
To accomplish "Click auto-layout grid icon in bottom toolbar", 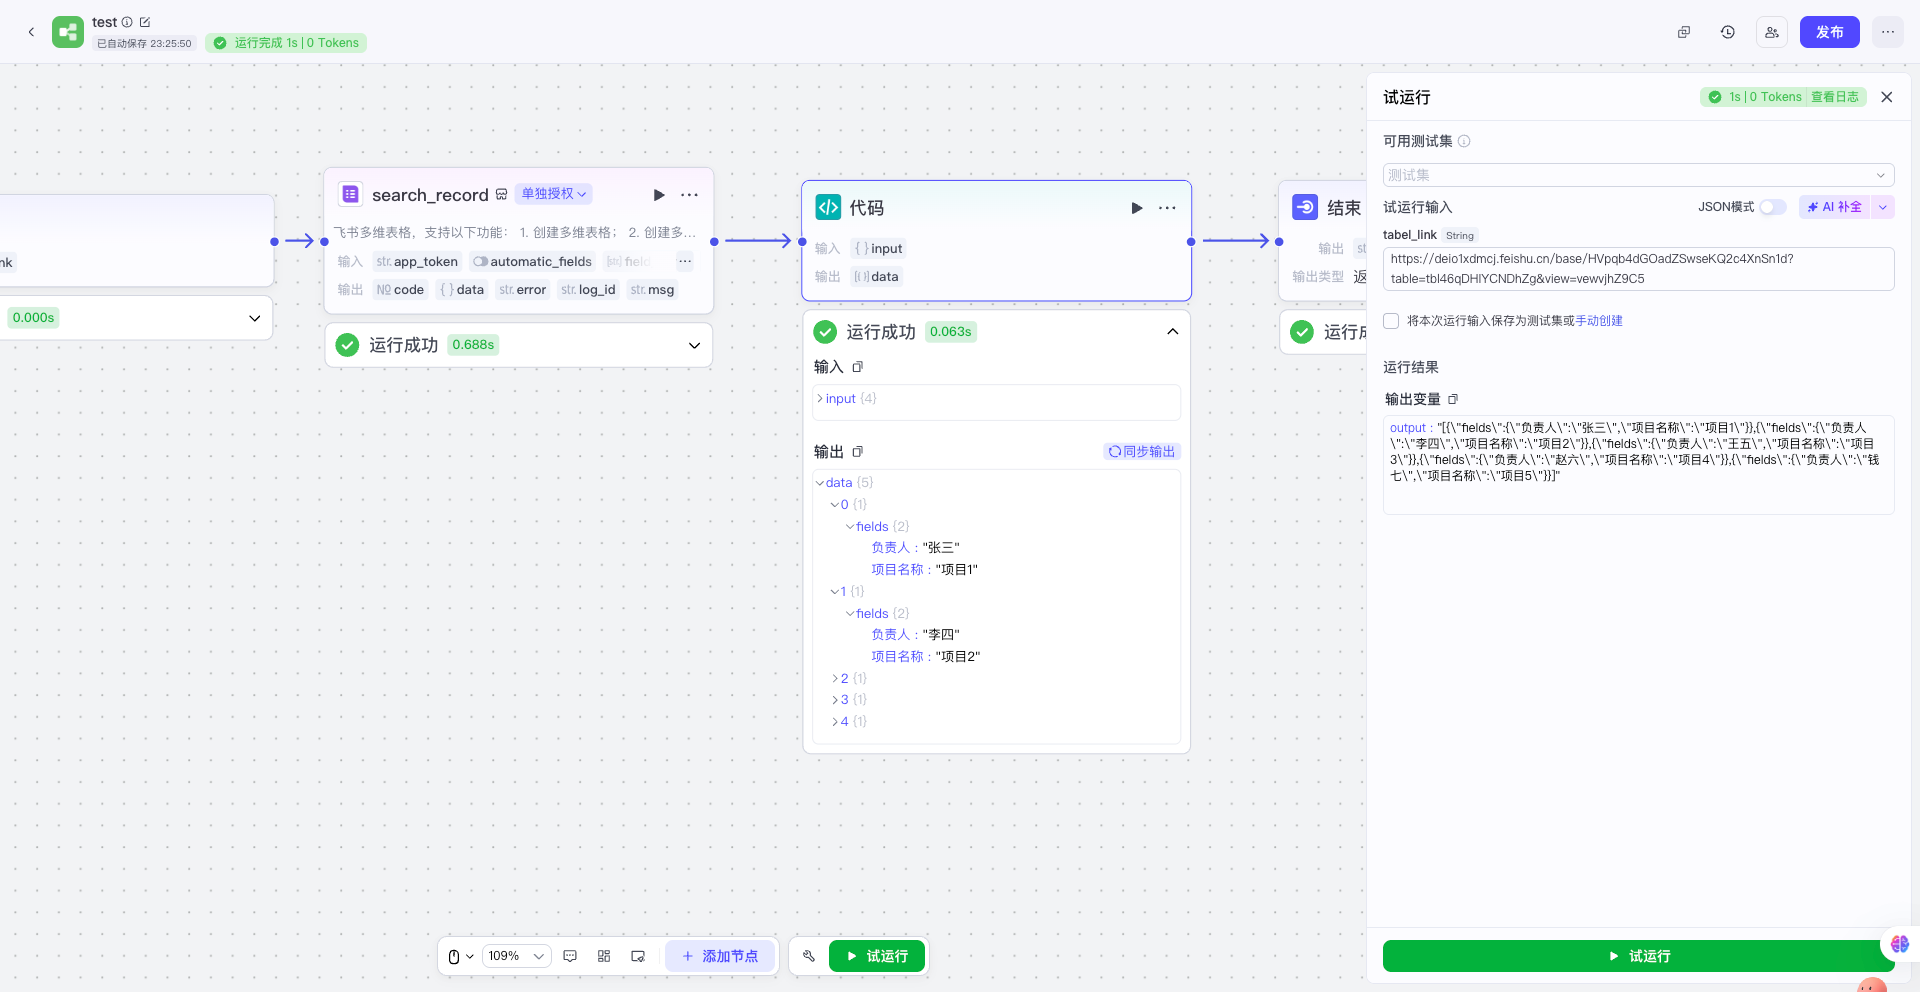I will pyautogui.click(x=604, y=956).
